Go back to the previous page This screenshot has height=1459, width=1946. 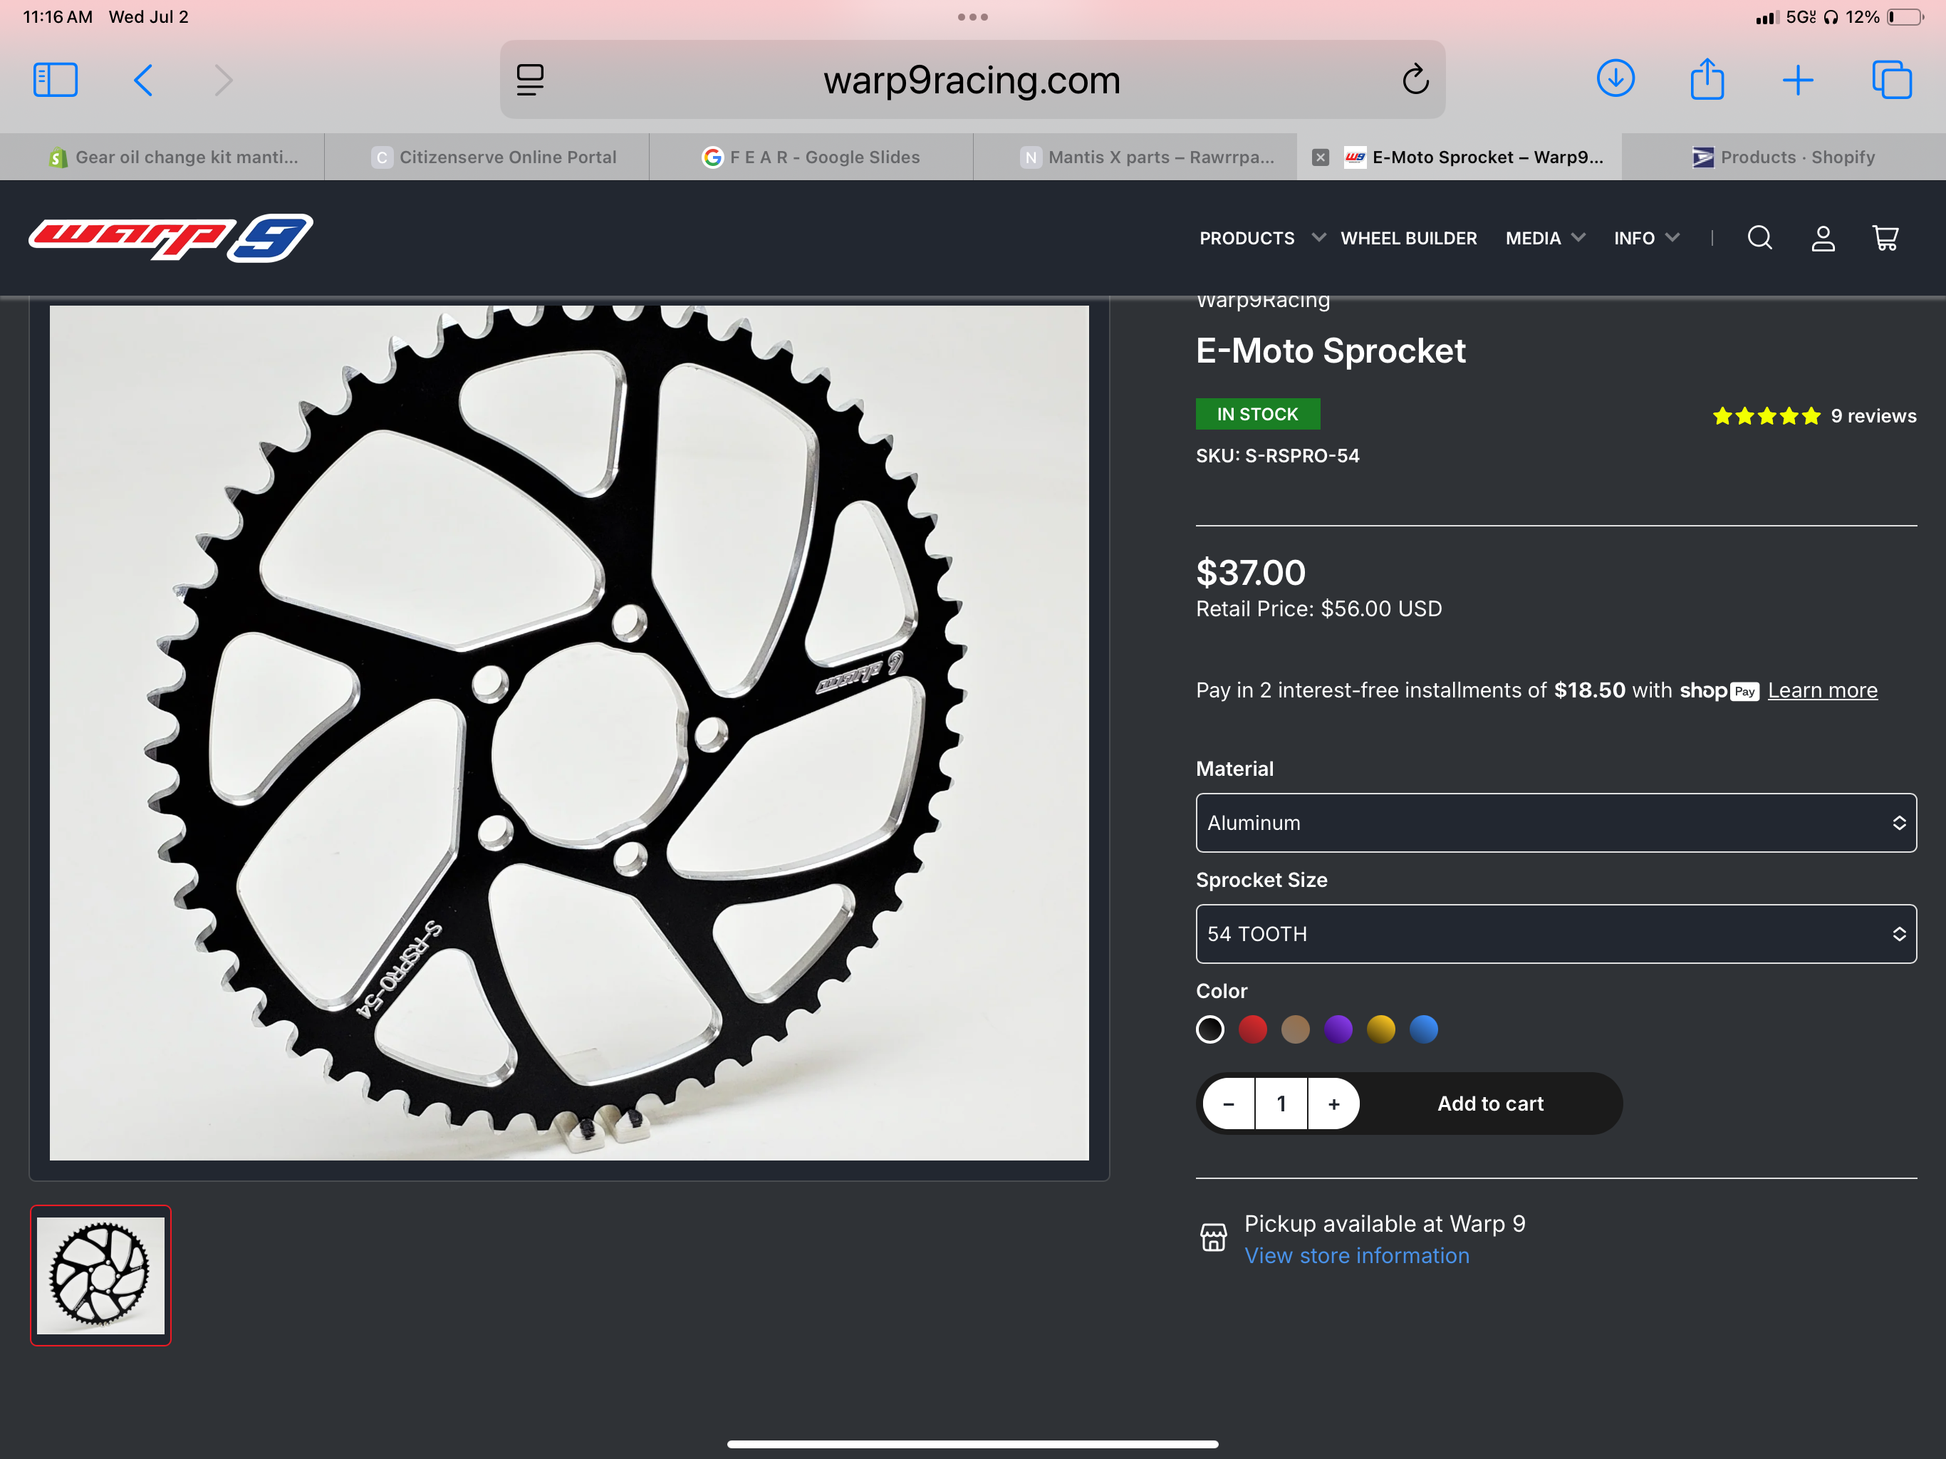(x=143, y=80)
